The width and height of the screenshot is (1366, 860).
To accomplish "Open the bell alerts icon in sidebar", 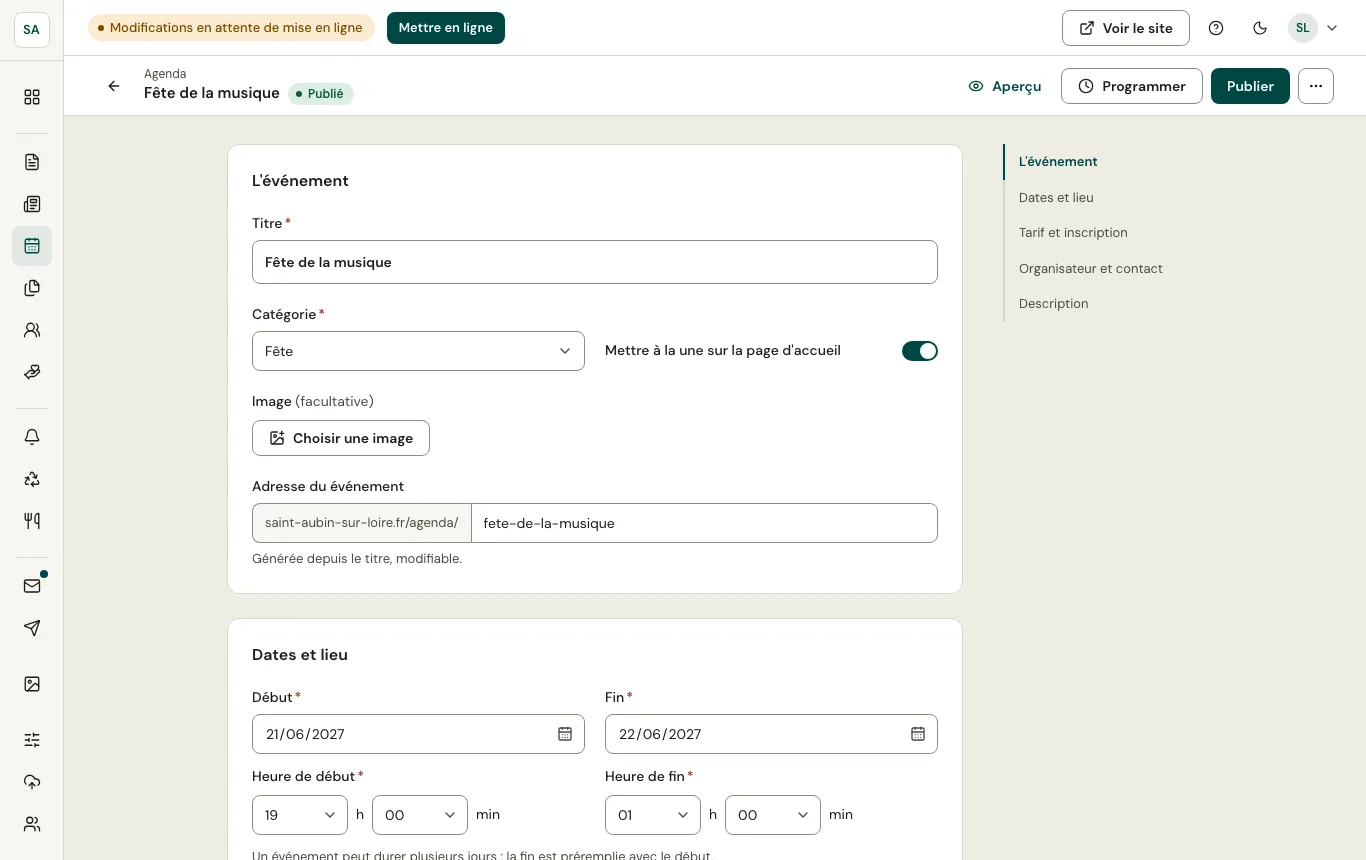I will point(32,437).
